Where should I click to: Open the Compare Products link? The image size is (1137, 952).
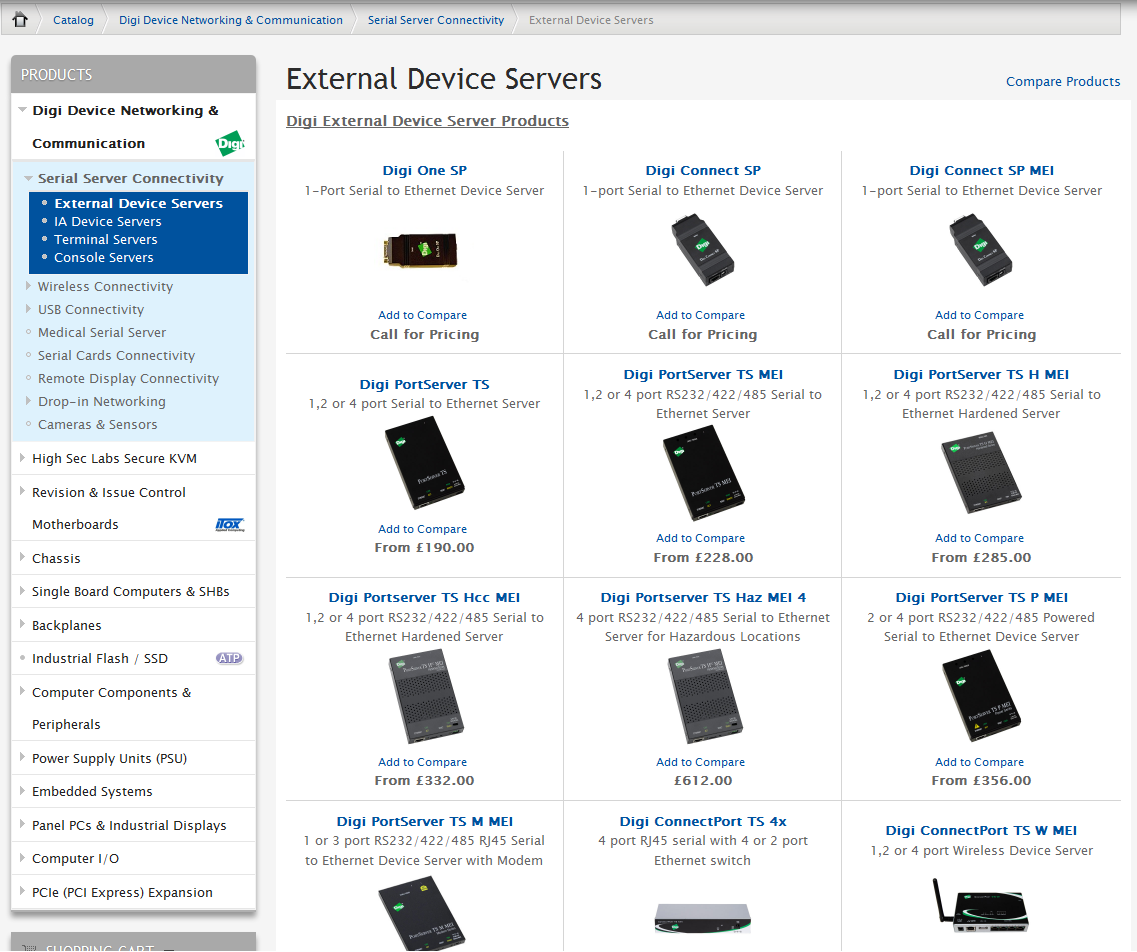[x=1062, y=81]
